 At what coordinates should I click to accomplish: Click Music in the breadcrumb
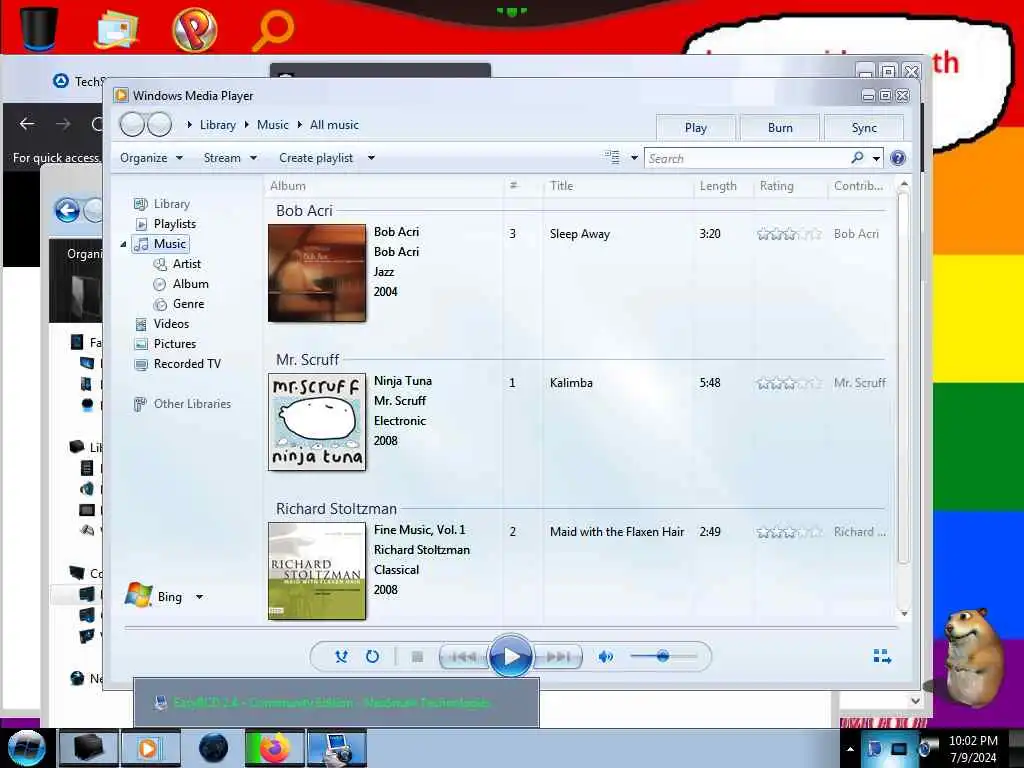[x=272, y=125]
